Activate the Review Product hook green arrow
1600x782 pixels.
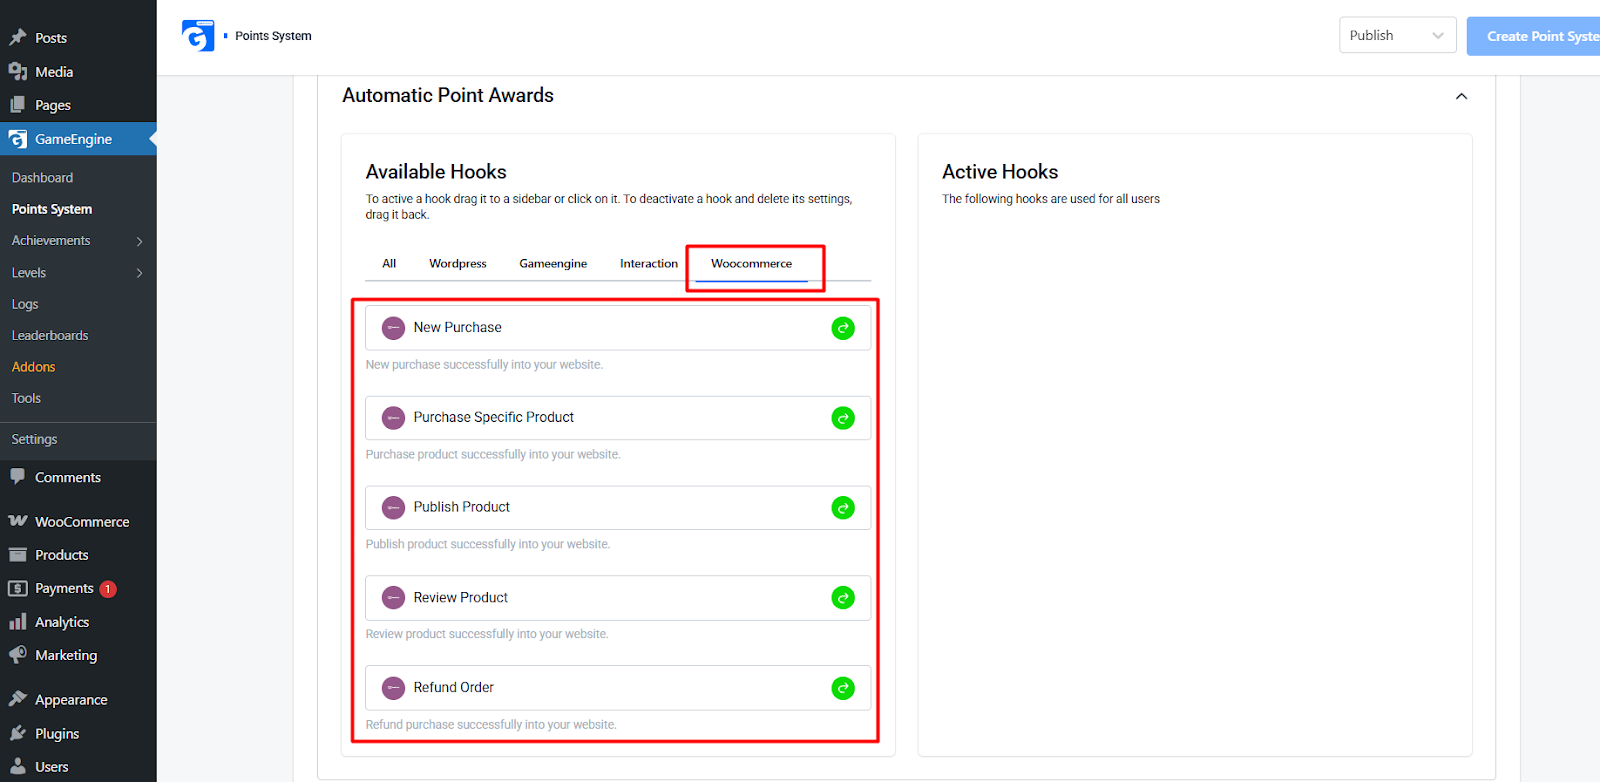[x=843, y=598]
